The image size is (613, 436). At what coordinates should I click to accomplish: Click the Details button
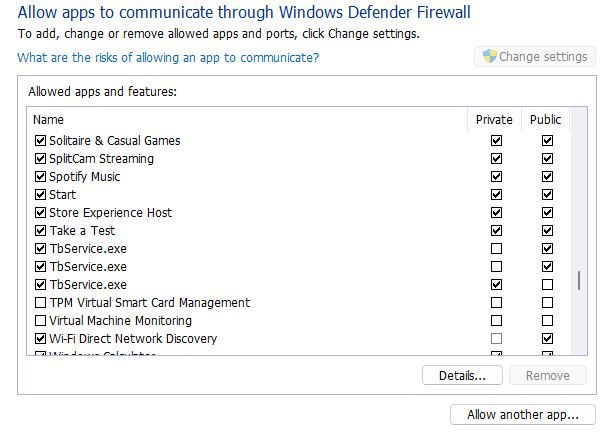(x=462, y=376)
